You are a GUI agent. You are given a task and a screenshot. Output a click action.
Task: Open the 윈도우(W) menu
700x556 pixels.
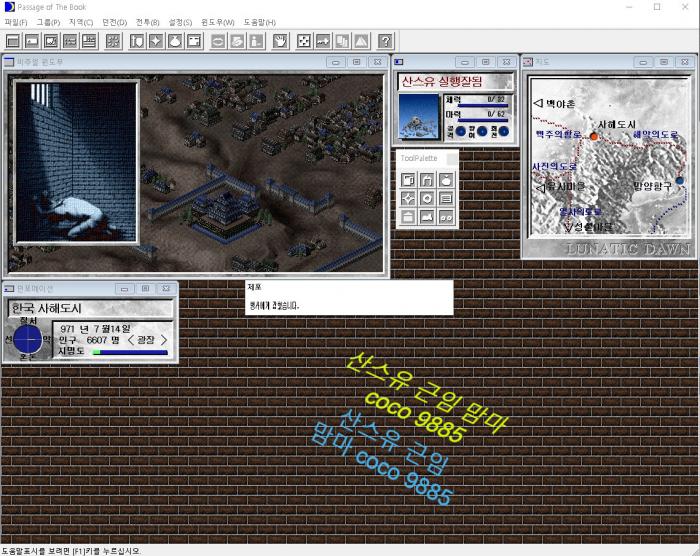click(x=217, y=22)
